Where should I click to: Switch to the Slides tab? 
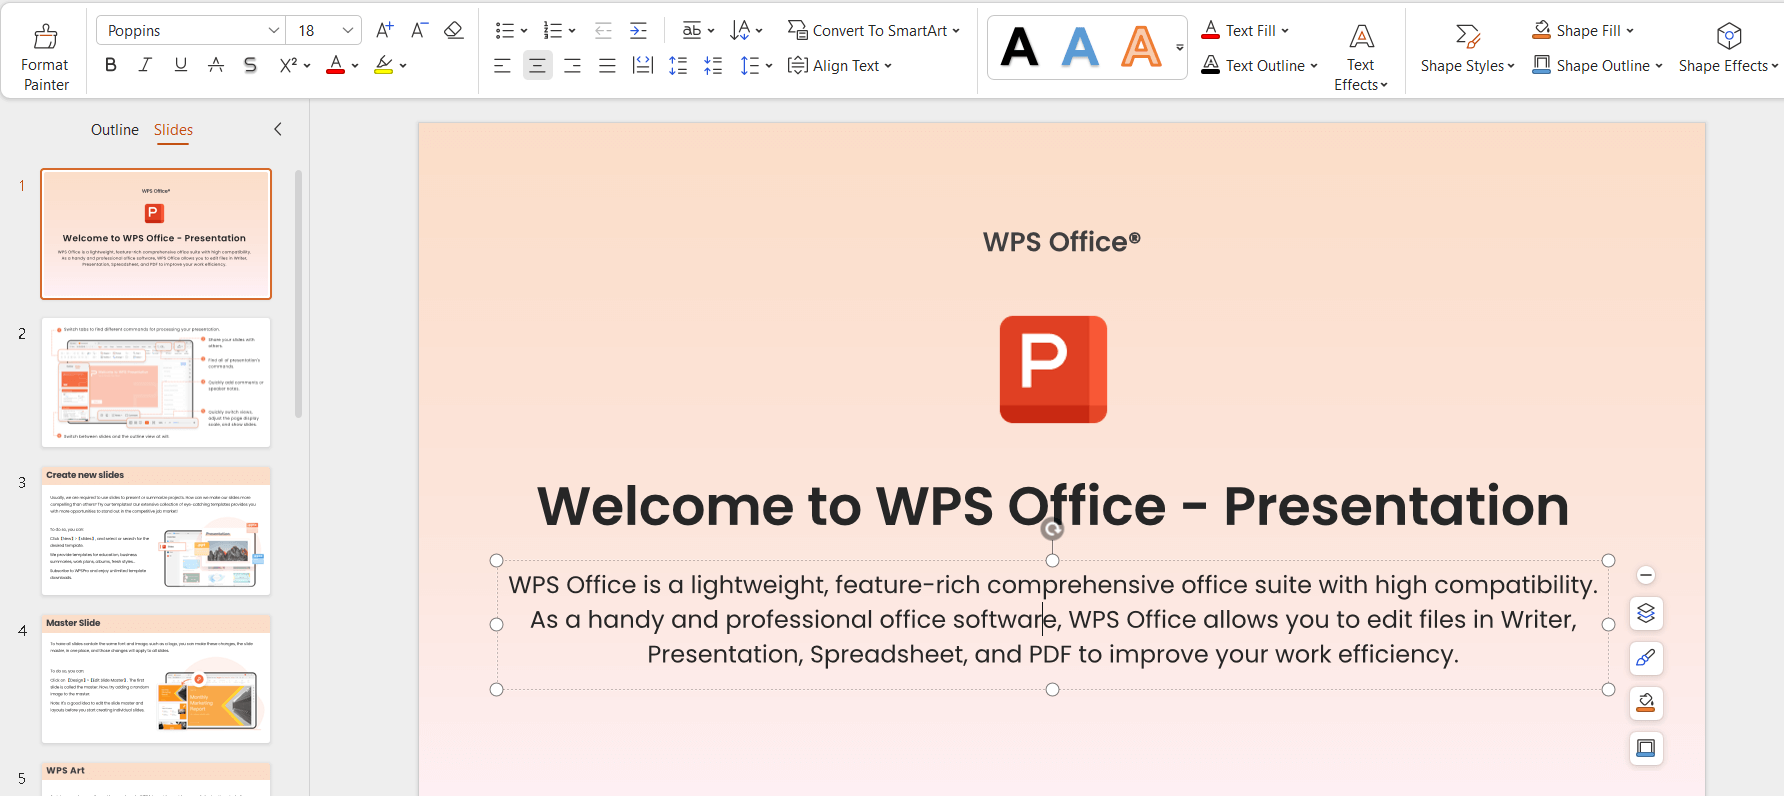(x=173, y=130)
